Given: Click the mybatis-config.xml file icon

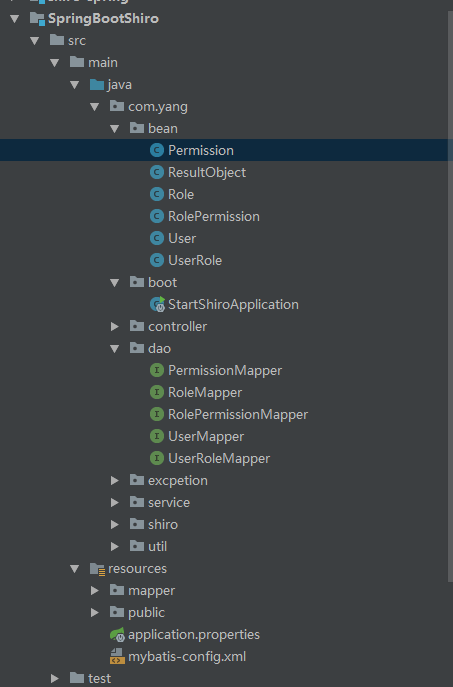Looking at the screenshot, I should 117,656.
